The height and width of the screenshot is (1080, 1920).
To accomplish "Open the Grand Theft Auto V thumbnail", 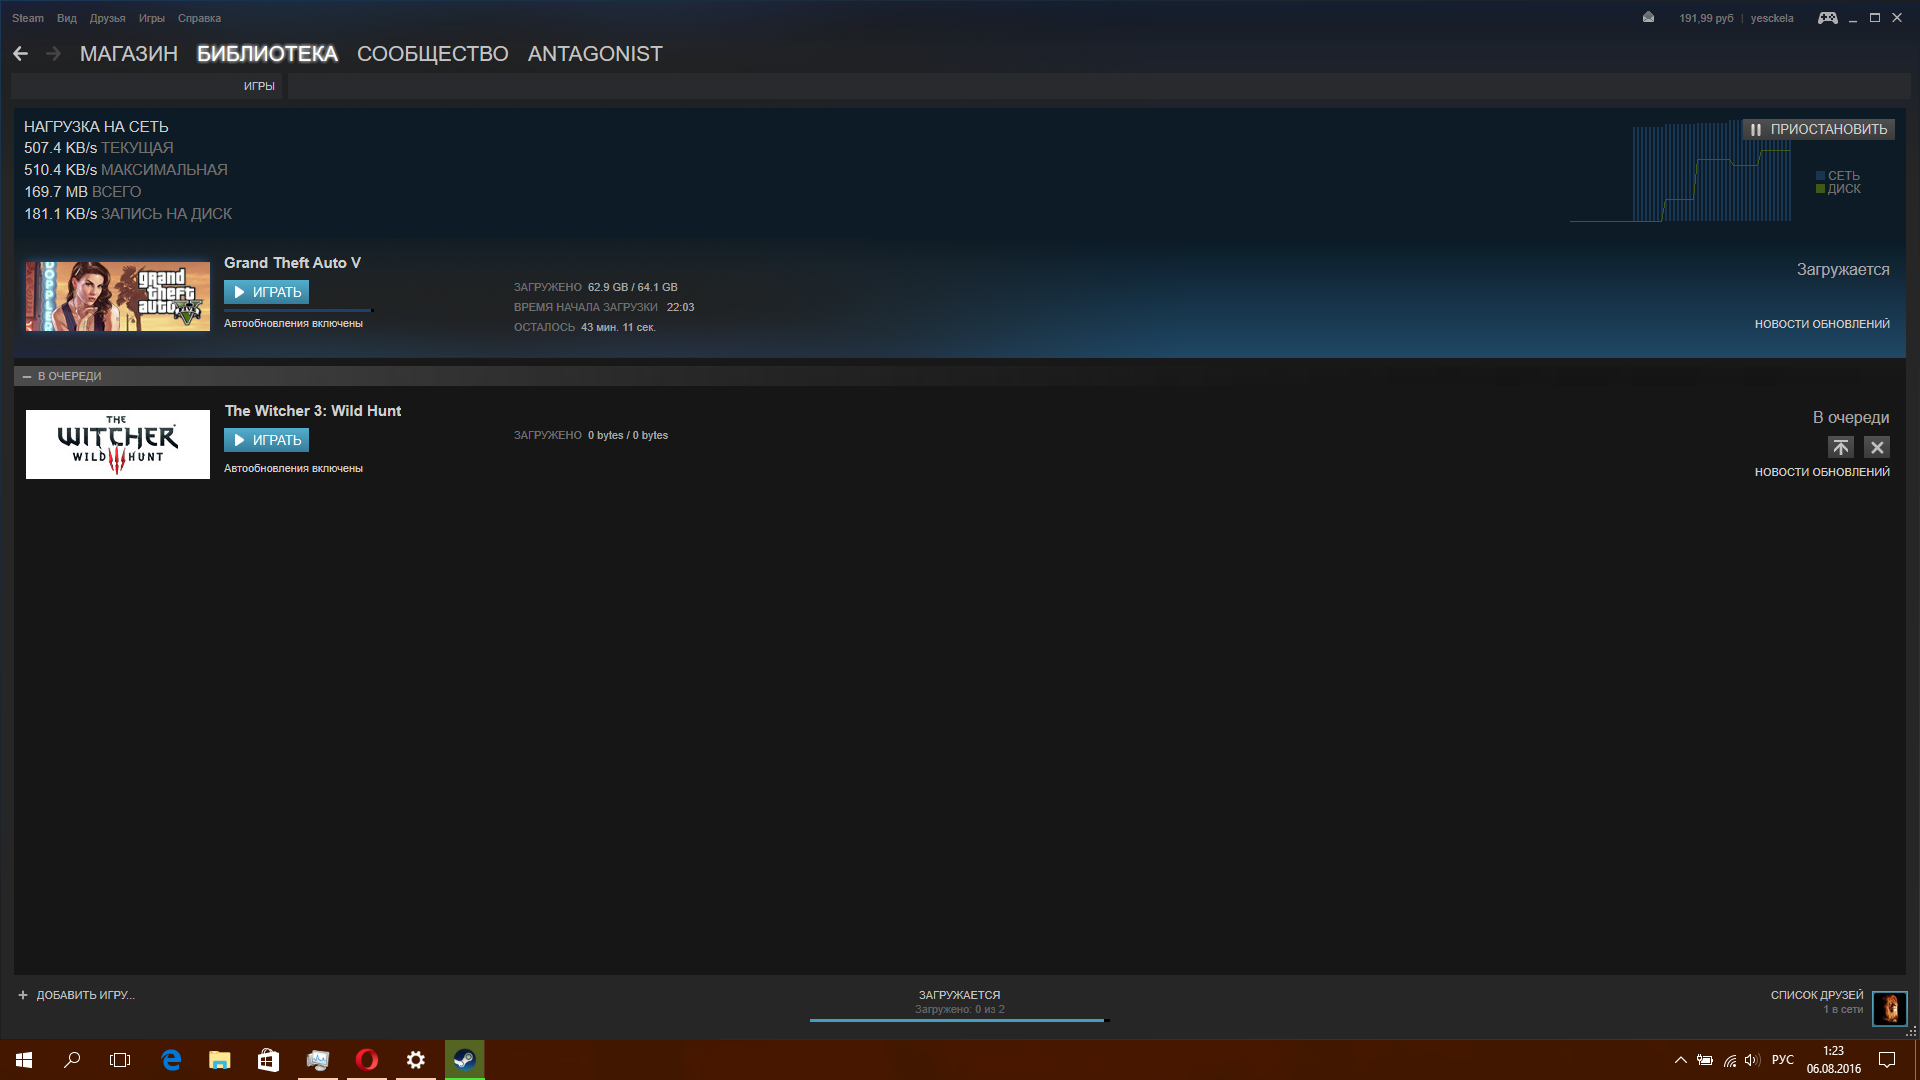I will point(118,297).
